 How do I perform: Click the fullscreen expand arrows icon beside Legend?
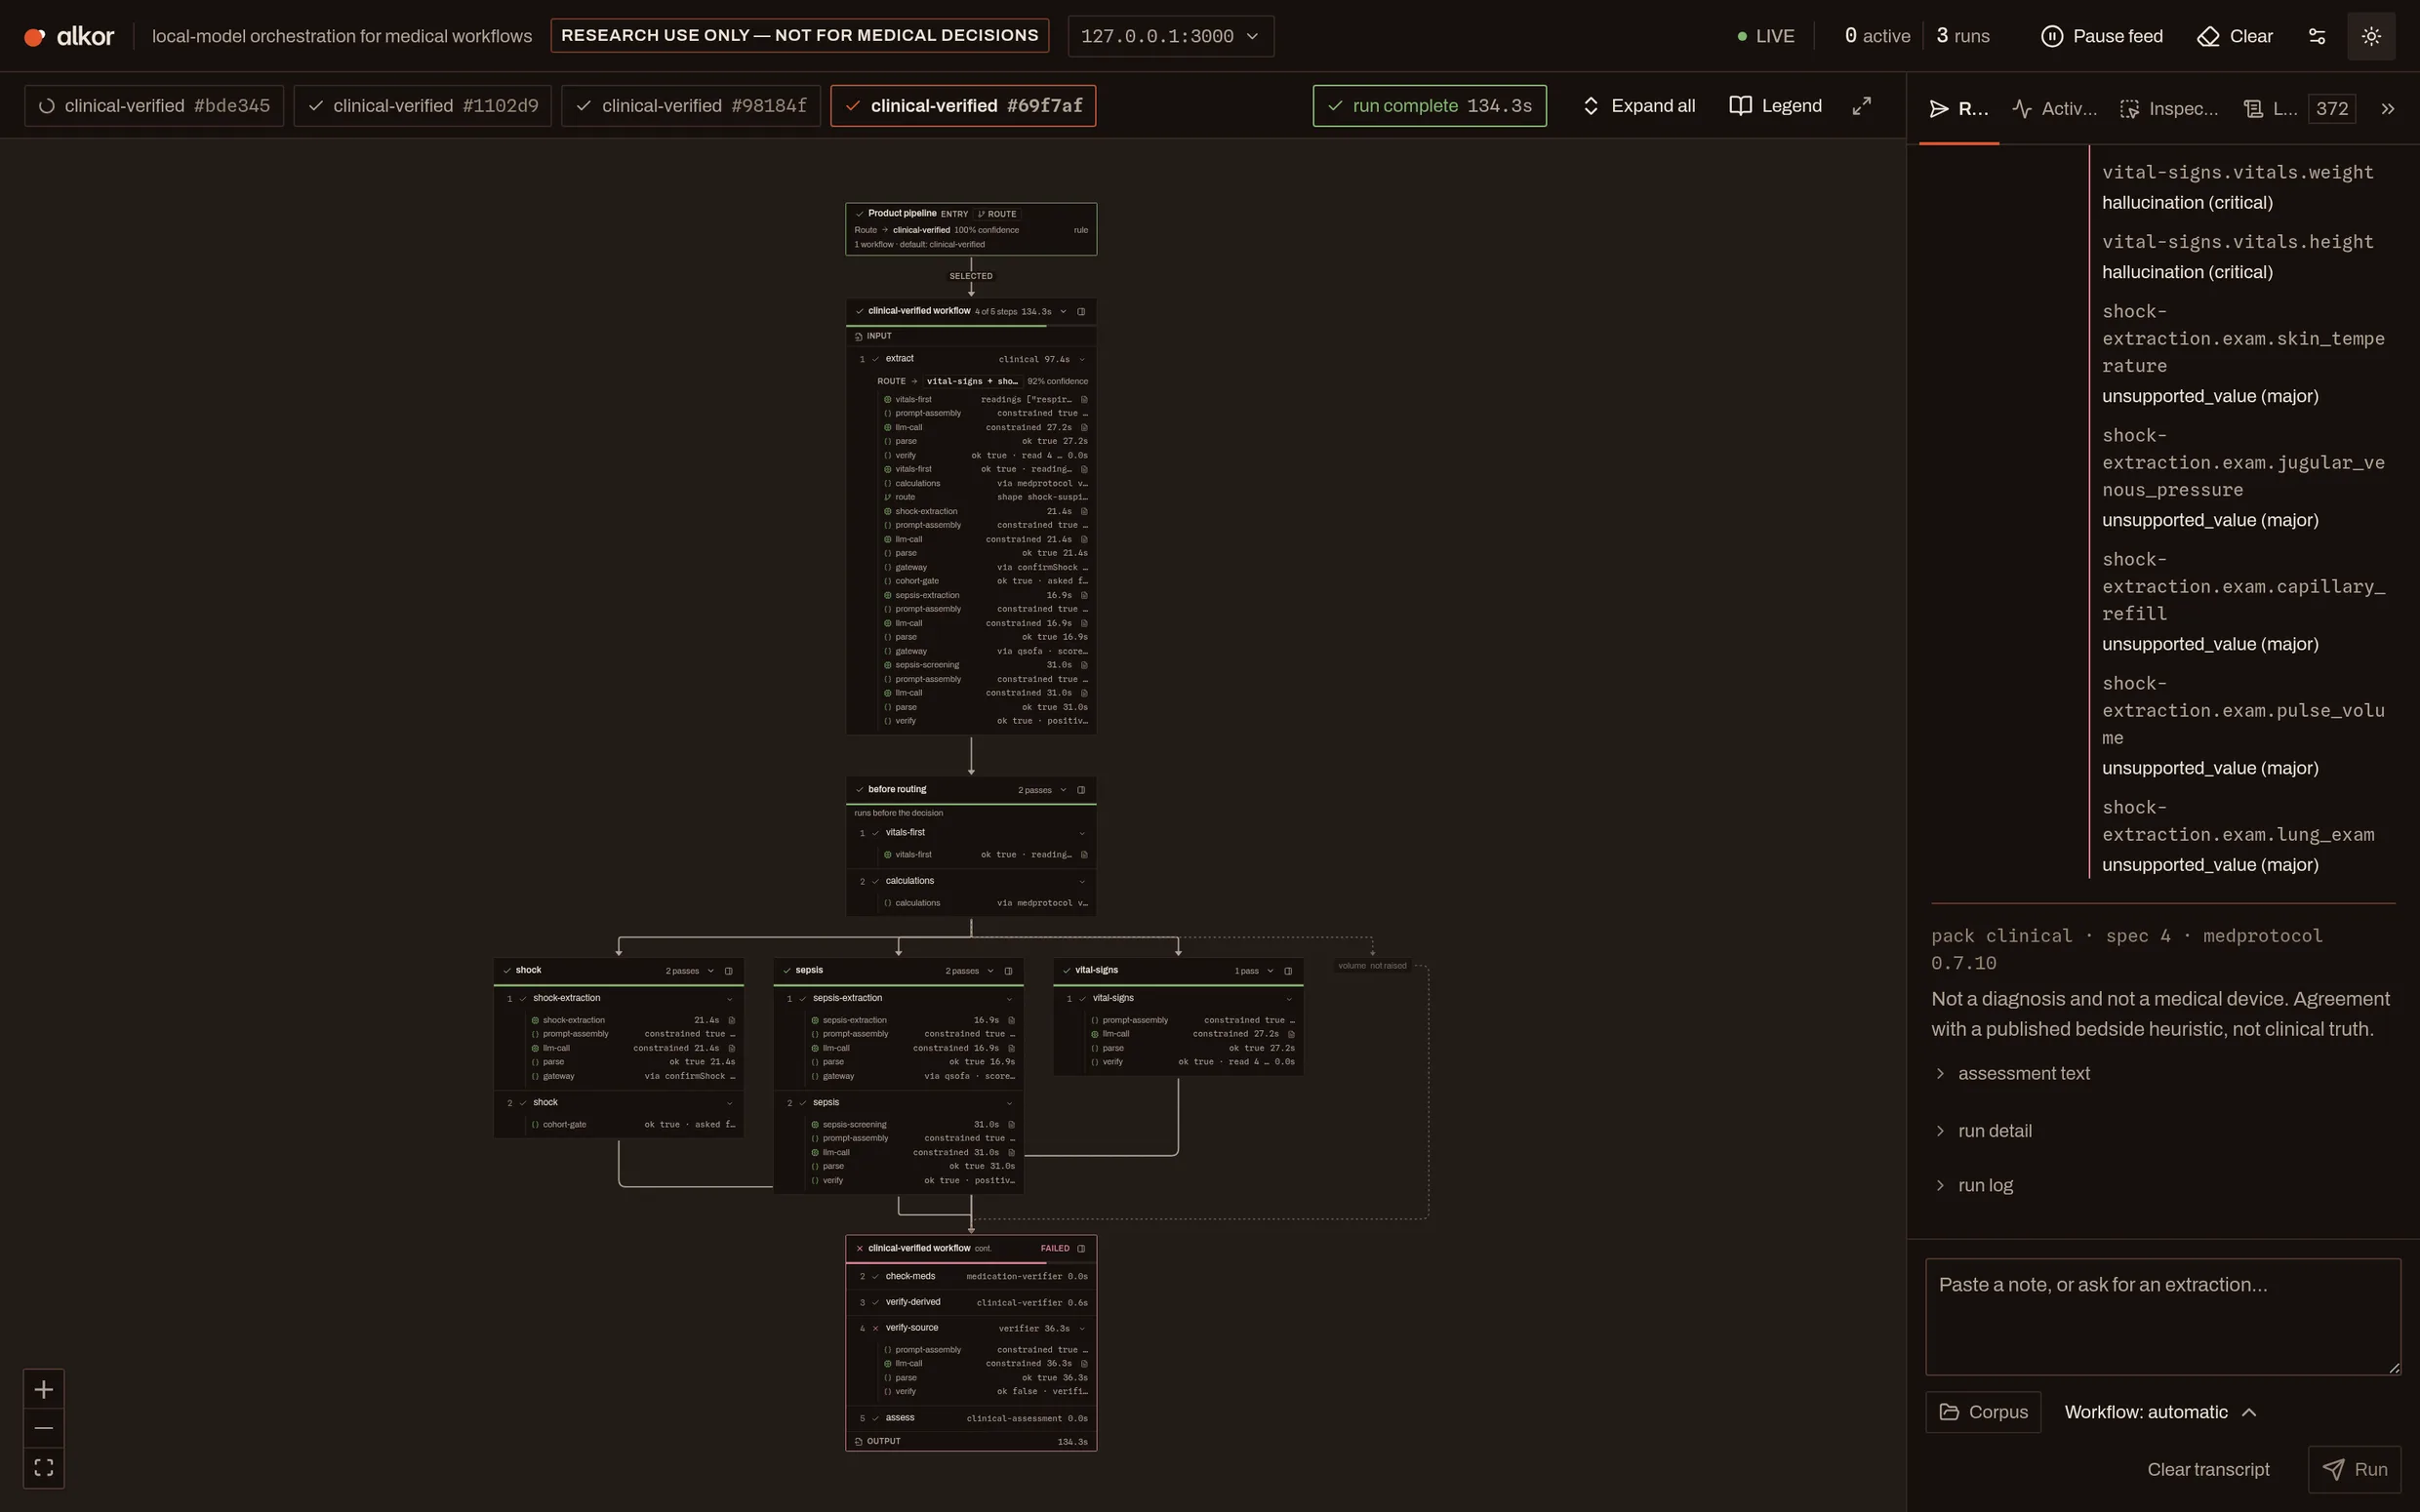pyautogui.click(x=1861, y=106)
